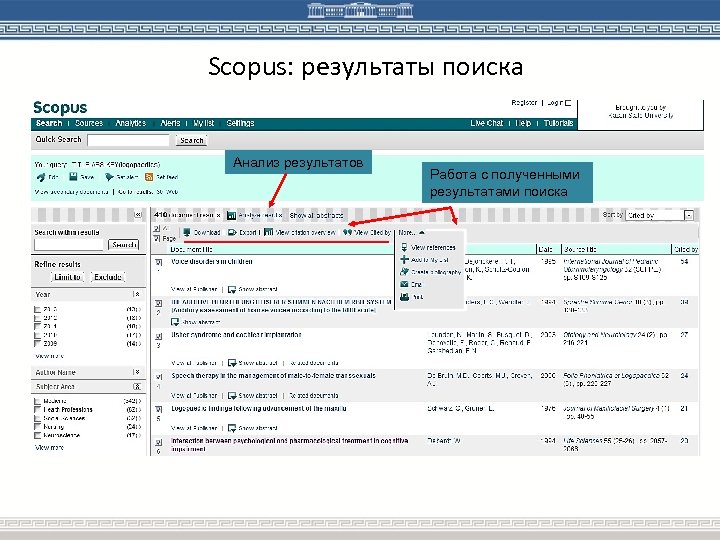Tick the 2009 year filter checkbox
Screen dimensions: 720x540
pos(38,343)
